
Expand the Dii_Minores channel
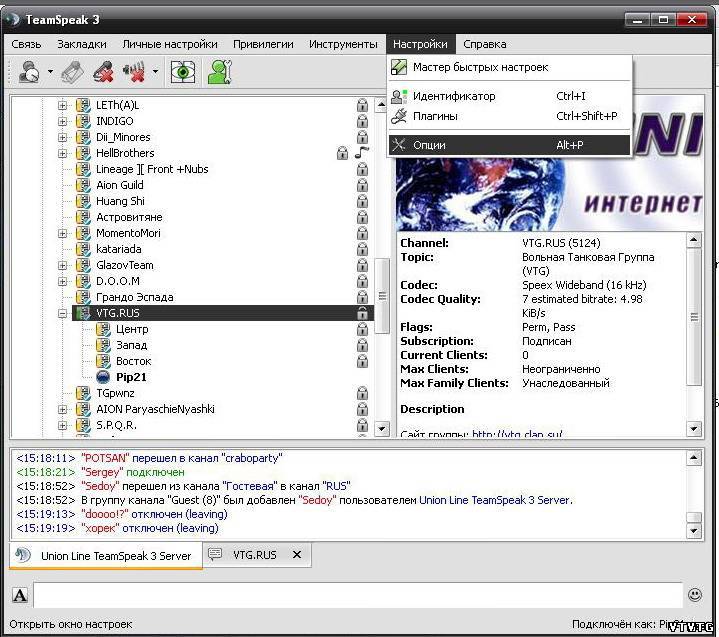pyautogui.click(x=62, y=138)
